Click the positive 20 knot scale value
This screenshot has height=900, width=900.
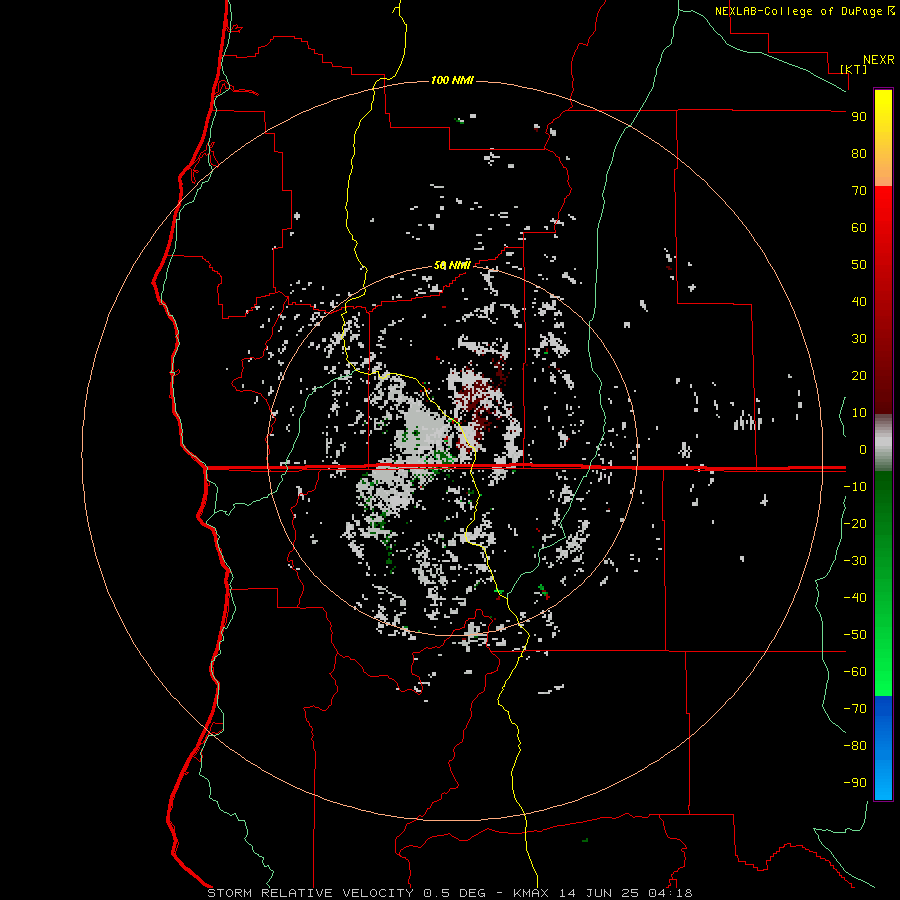point(859,375)
